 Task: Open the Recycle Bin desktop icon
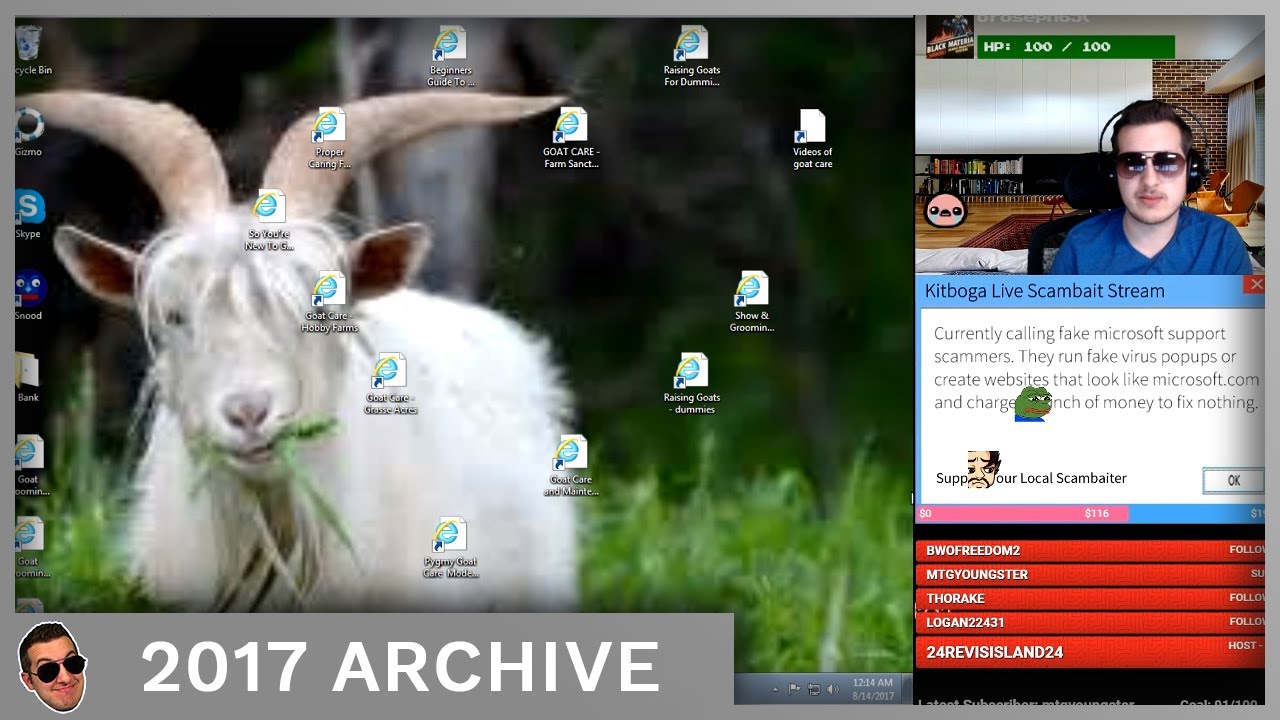(30, 50)
